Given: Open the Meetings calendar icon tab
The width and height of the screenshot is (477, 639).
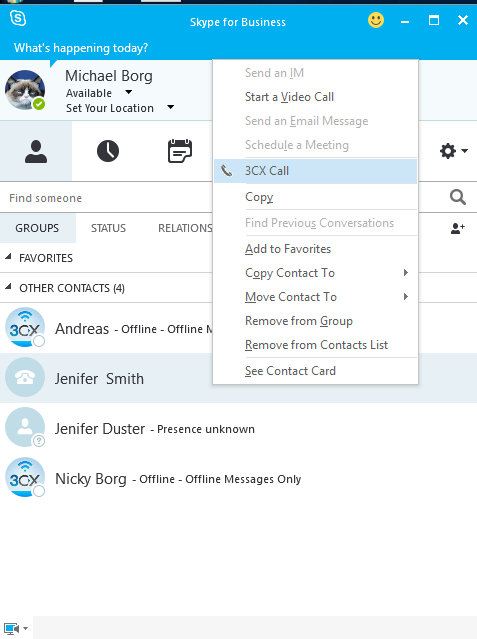Looking at the screenshot, I should coord(180,151).
